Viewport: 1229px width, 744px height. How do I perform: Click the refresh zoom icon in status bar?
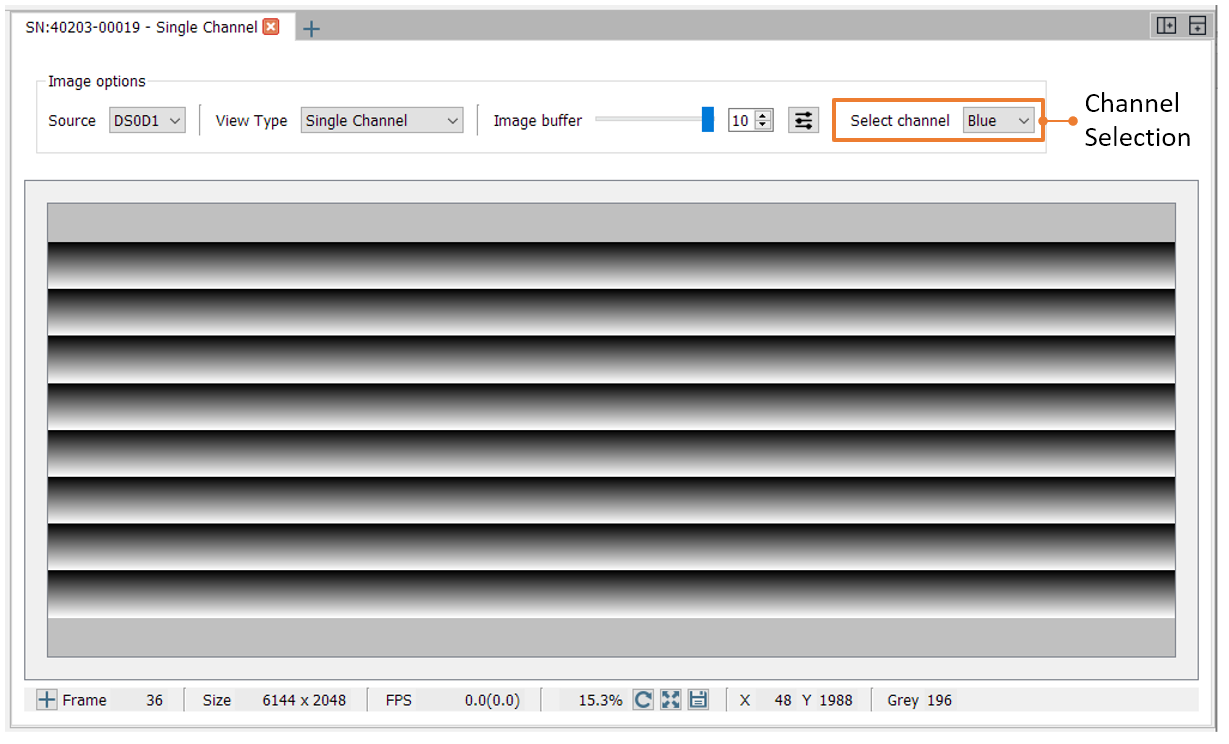[643, 700]
